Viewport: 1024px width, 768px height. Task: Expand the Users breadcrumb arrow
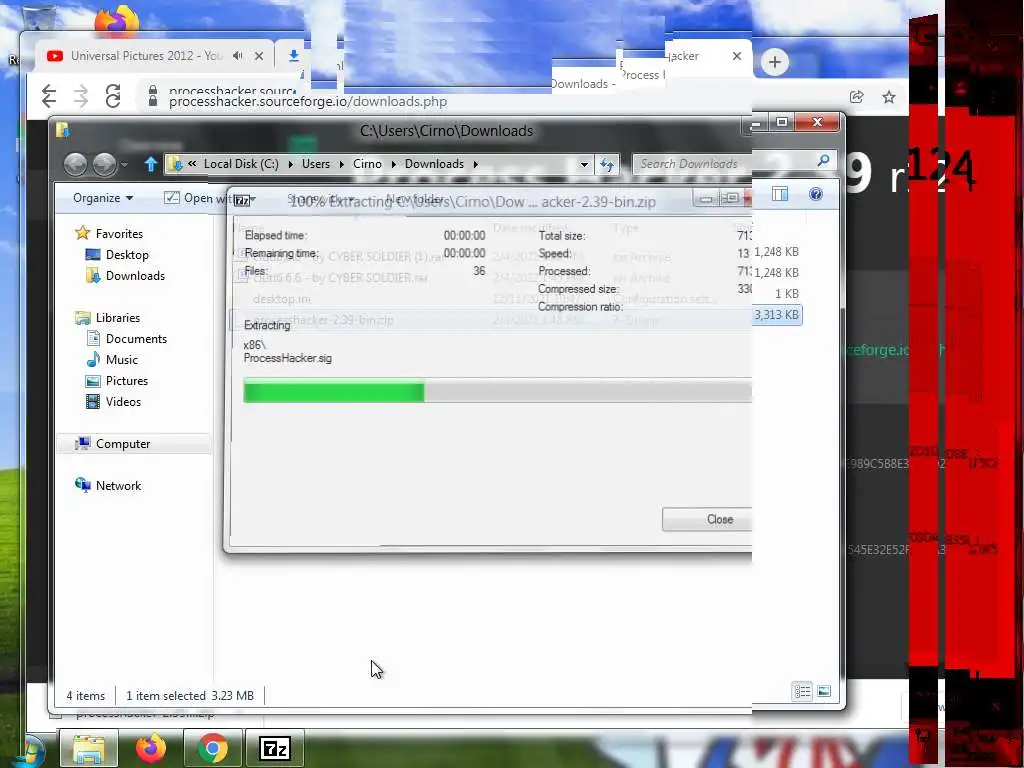(x=341, y=164)
